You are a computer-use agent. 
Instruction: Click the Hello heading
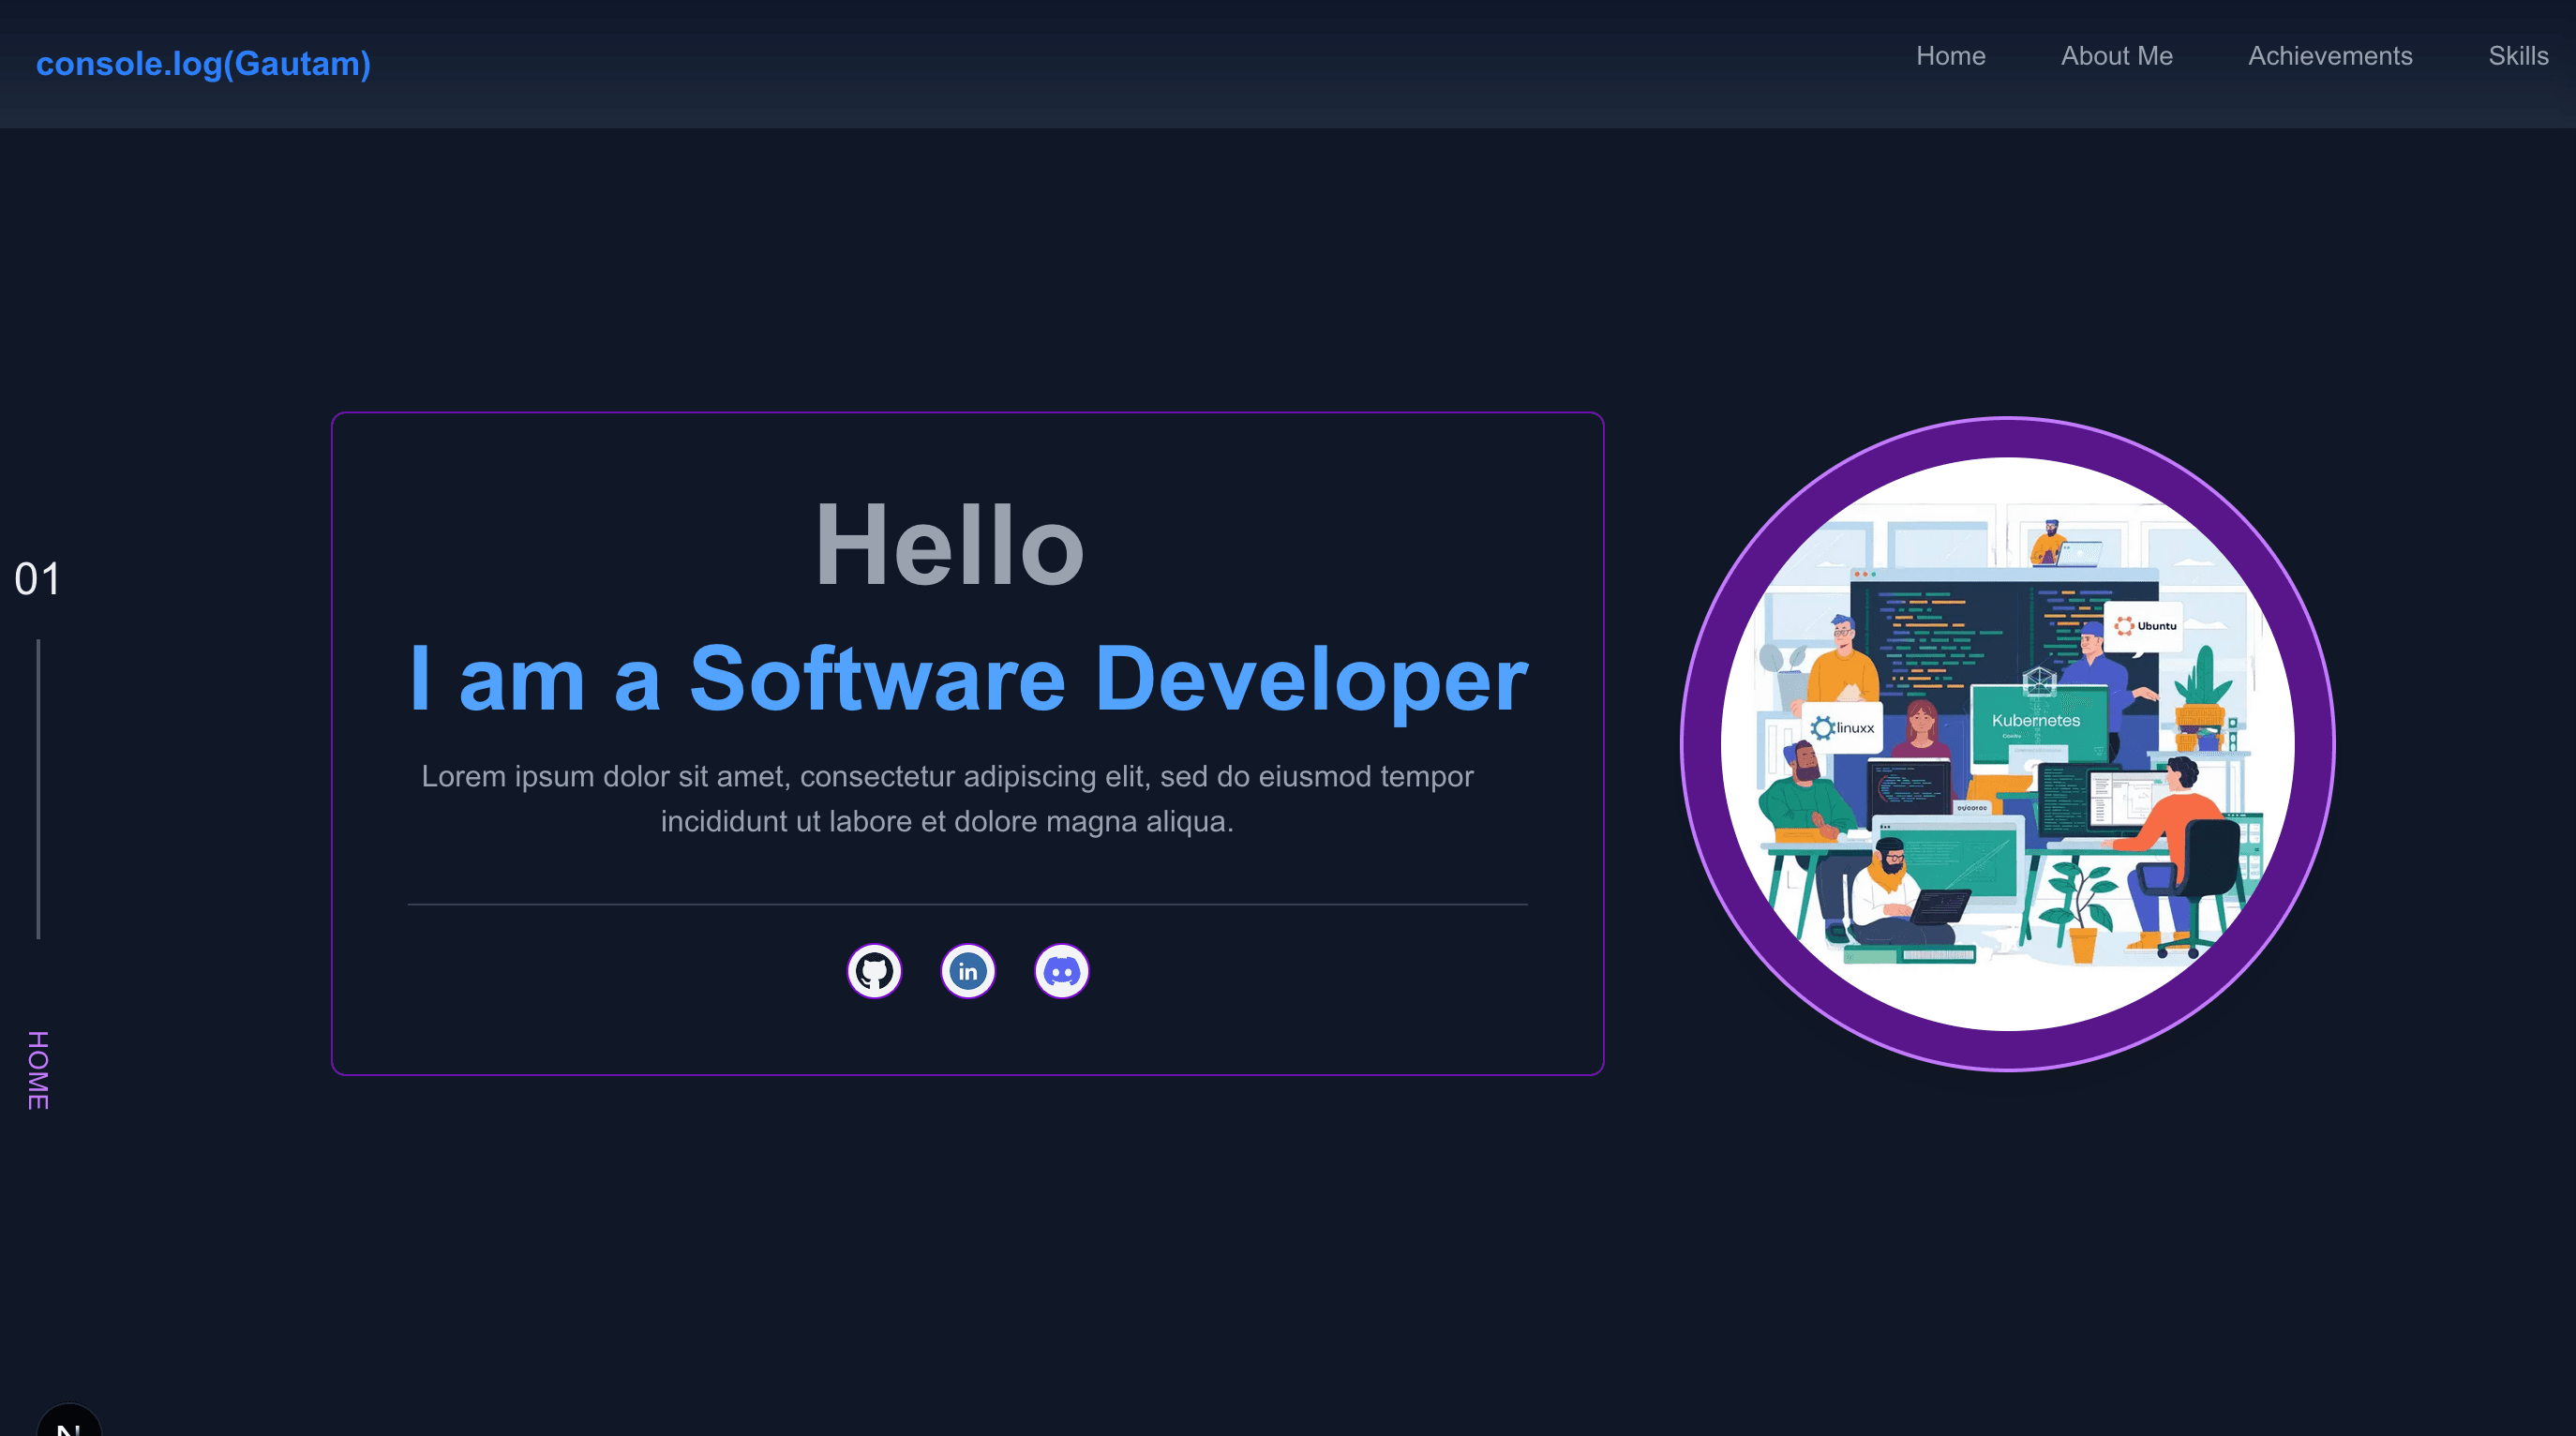[948, 546]
